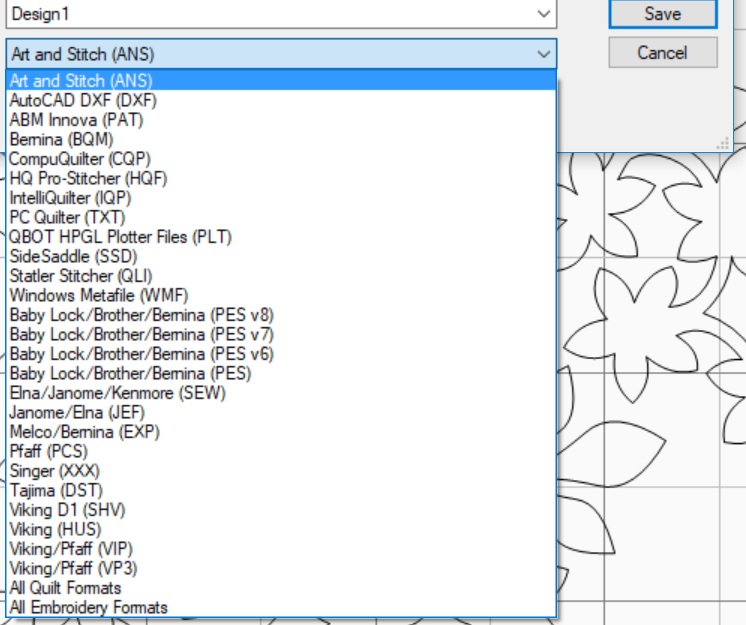
Task: Click the Cancel button
Action: click(x=663, y=52)
